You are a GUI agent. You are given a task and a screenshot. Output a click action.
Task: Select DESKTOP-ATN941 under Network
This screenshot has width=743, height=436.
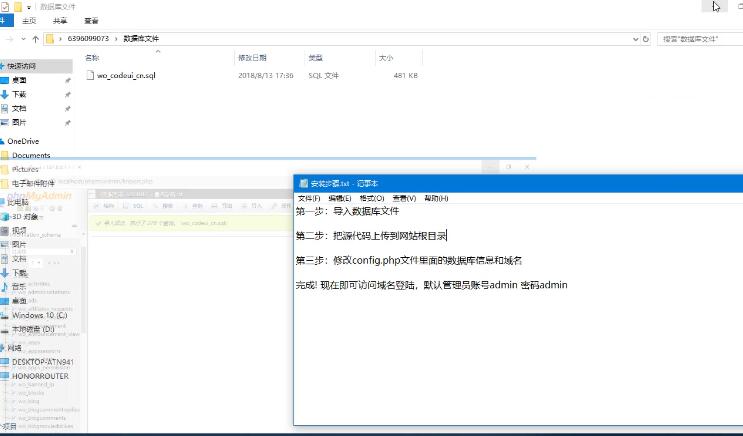click(x=42, y=361)
